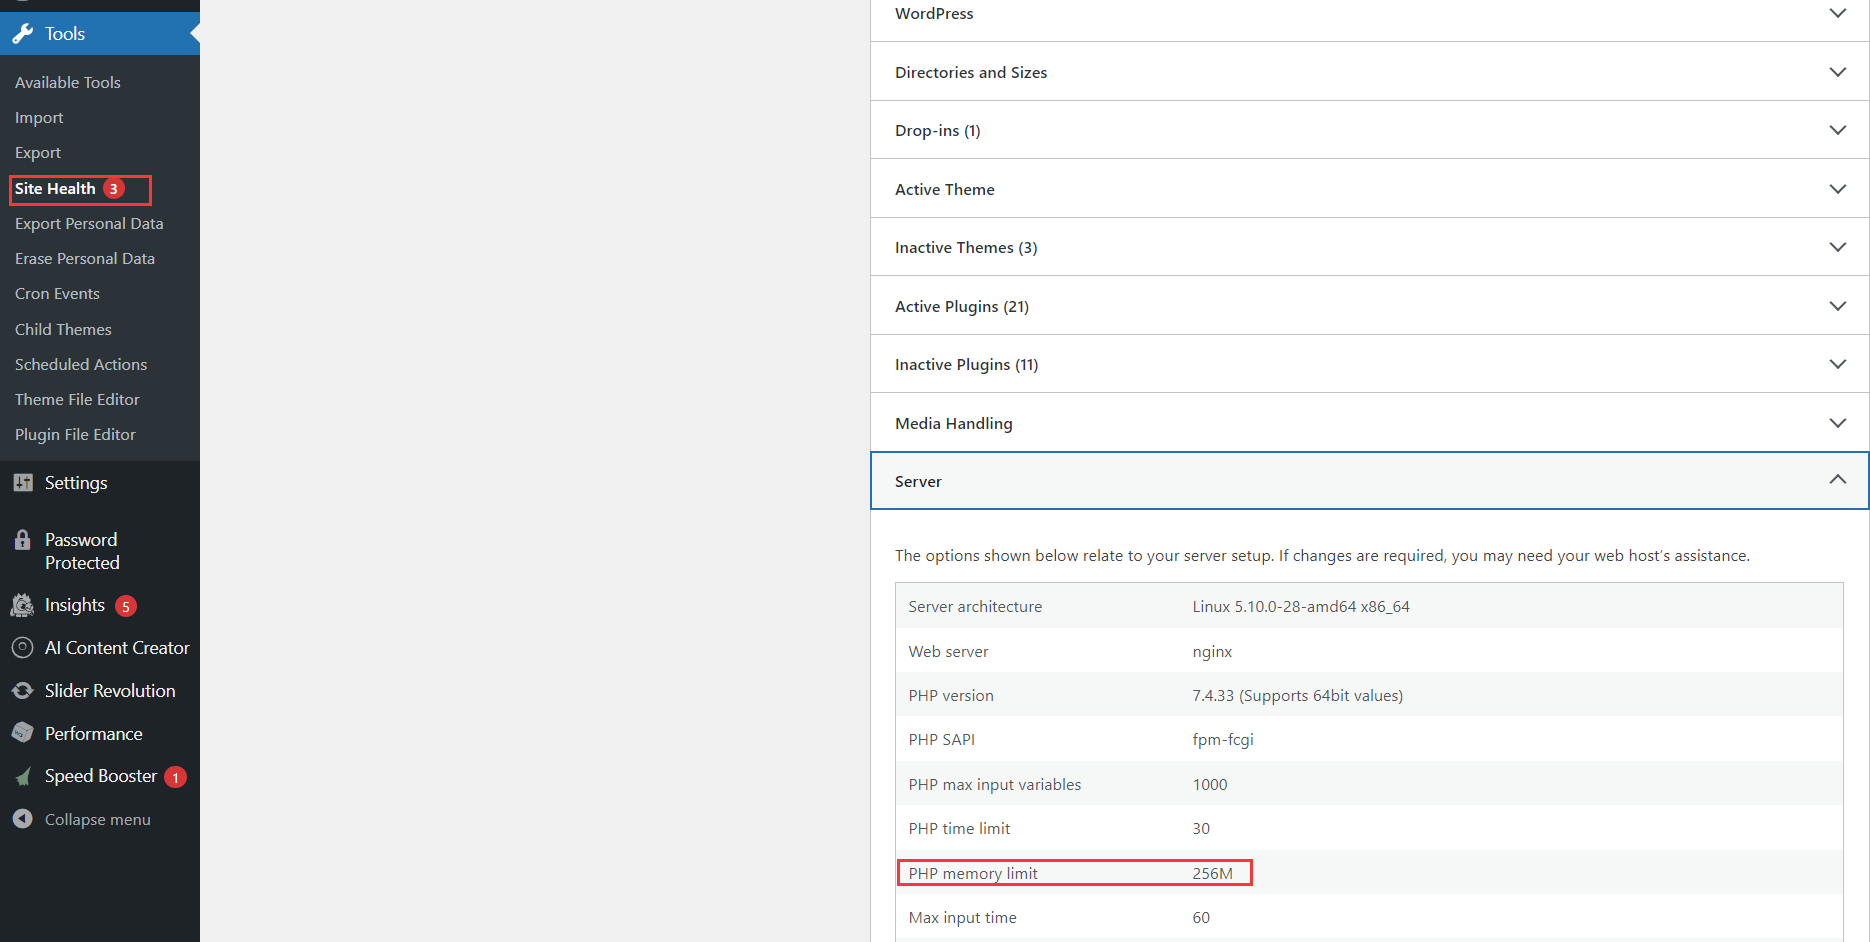Open Cron Events submenu item
Viewport: 1870px width, 942px height.
[x=57, y=294]
